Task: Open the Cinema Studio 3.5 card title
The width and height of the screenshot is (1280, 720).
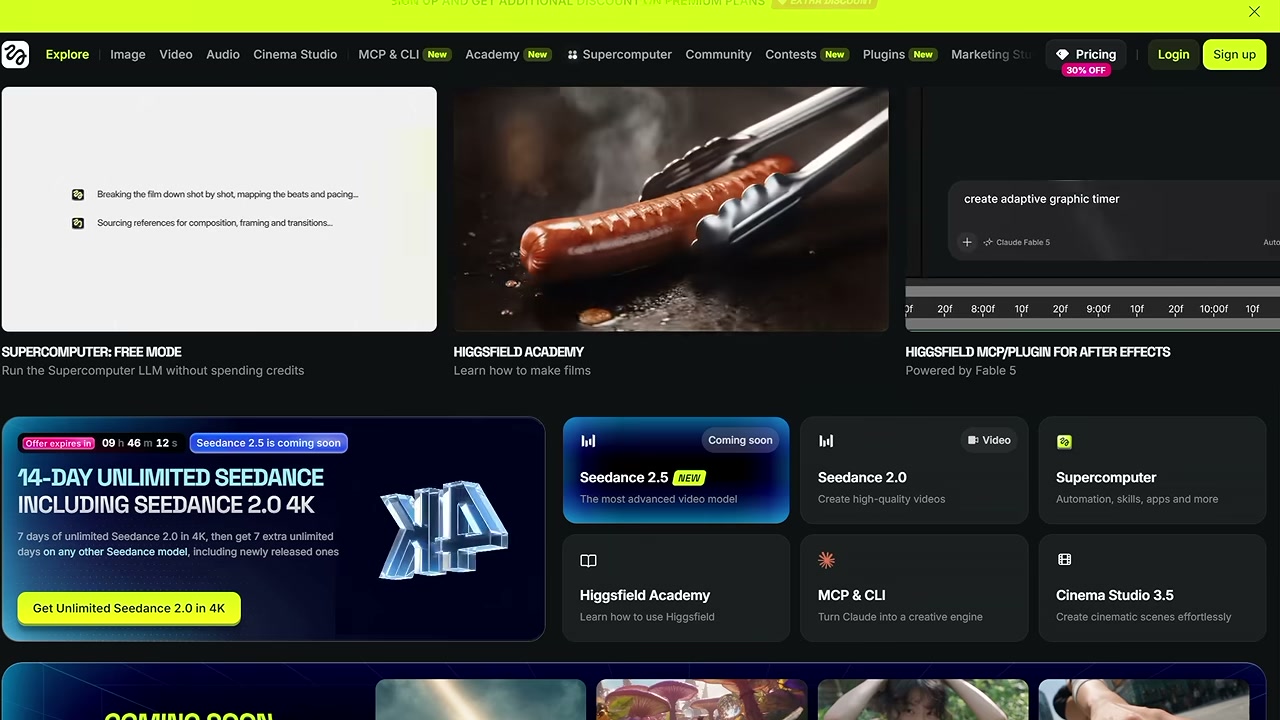Action: pyautogui.click(x=1115, y=595)
